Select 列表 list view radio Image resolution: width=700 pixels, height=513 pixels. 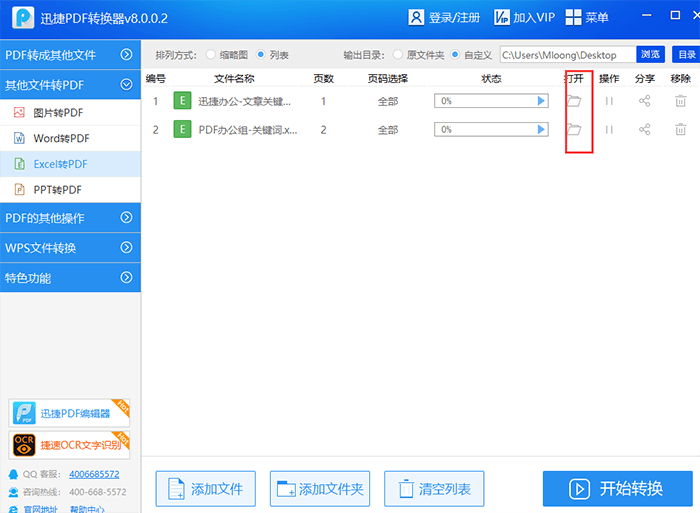[x=261, y=54]
